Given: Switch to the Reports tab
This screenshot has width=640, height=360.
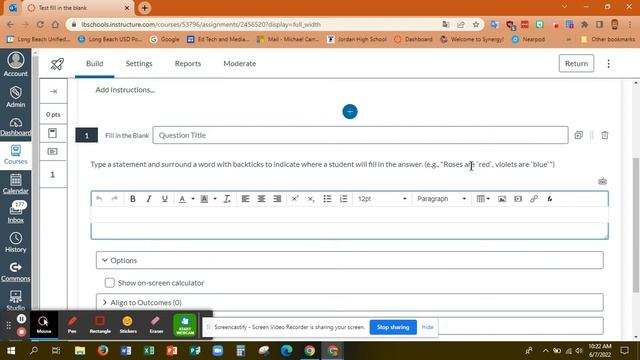Looking at the screenshot, I should click(188, 64).
